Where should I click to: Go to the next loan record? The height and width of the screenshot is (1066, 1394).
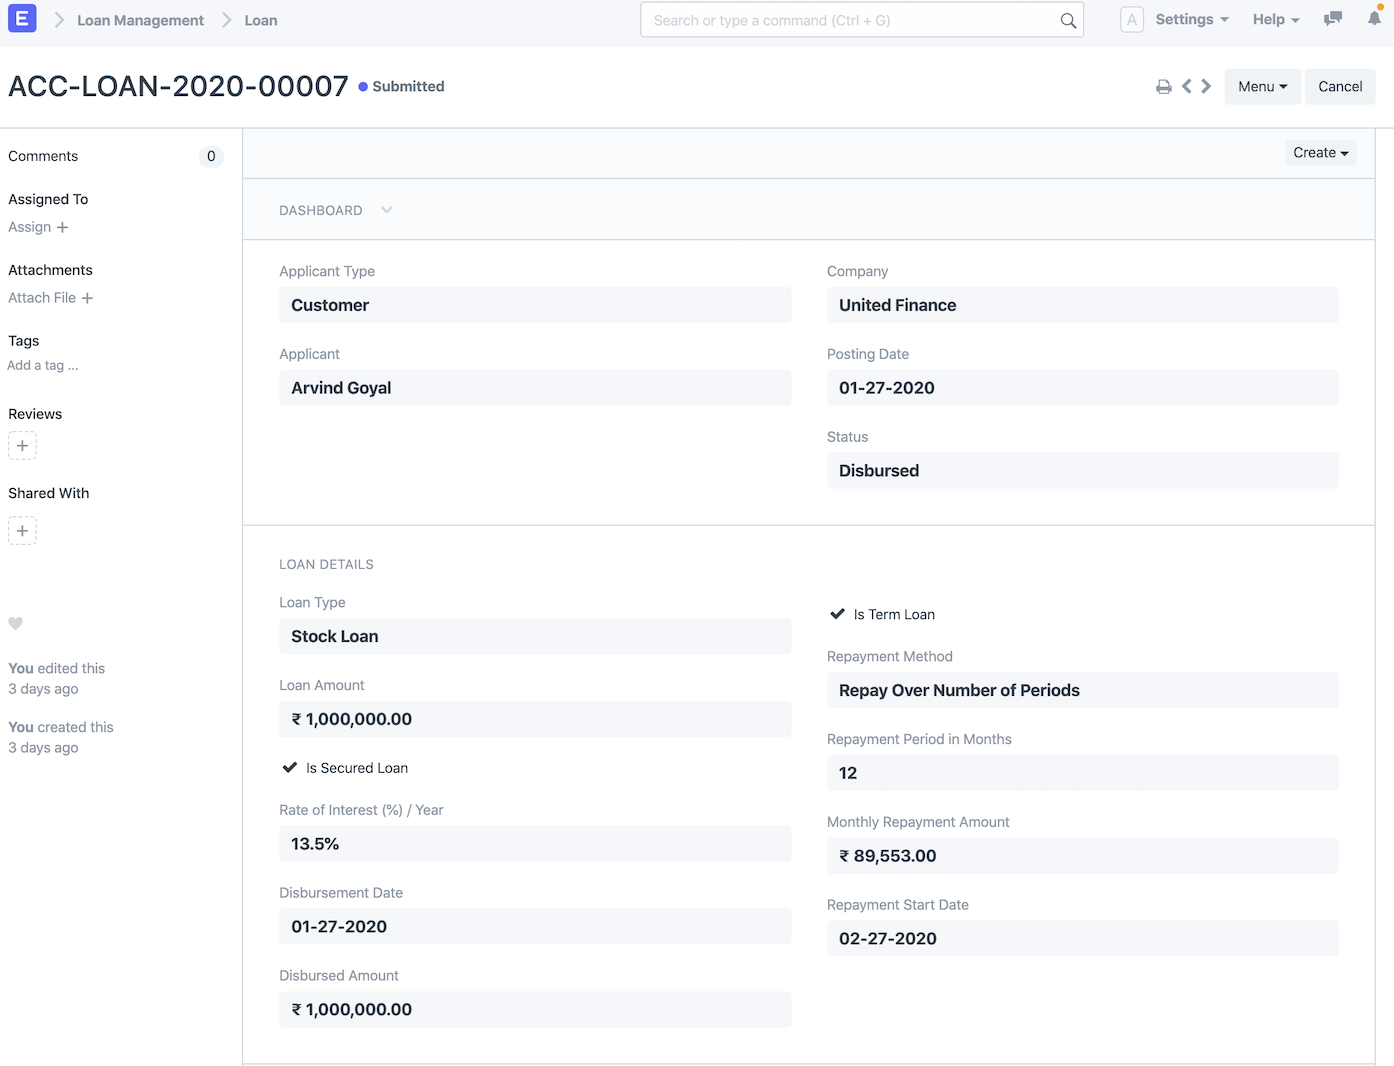1206,86
